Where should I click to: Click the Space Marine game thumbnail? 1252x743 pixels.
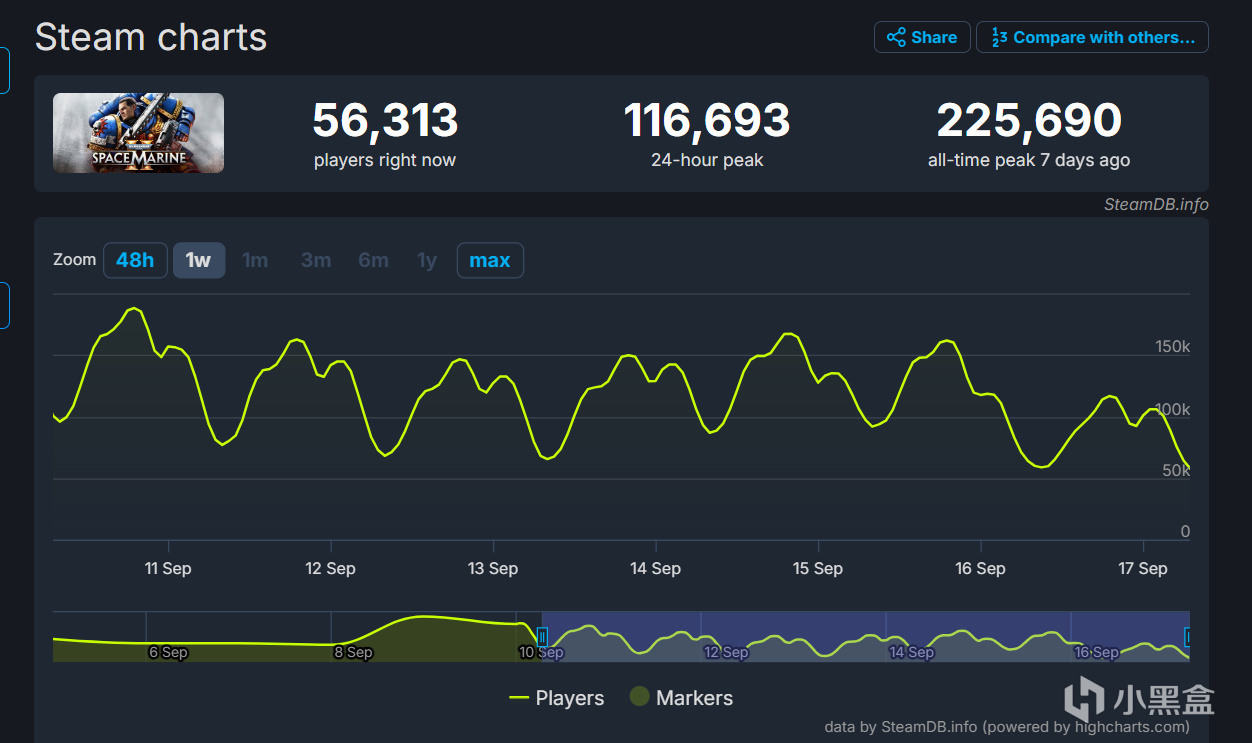(x=138, y=133)
